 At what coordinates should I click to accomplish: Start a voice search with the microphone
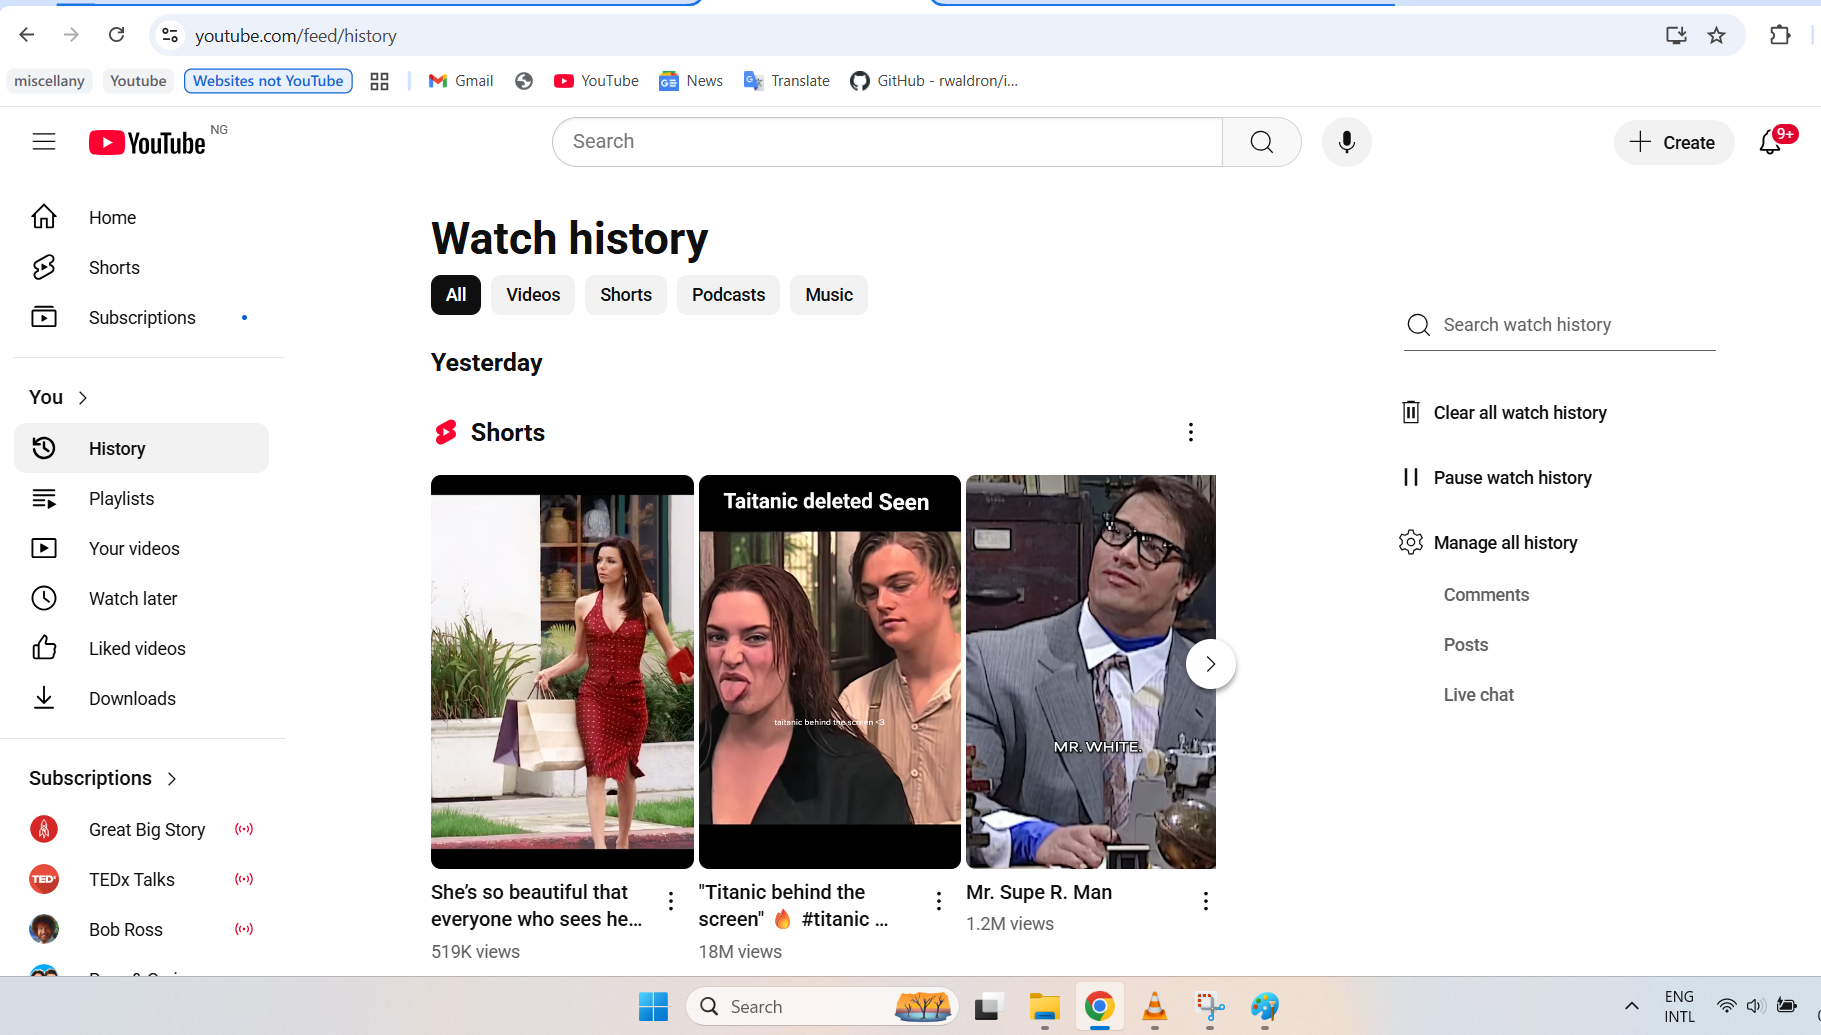[1346, 141]
